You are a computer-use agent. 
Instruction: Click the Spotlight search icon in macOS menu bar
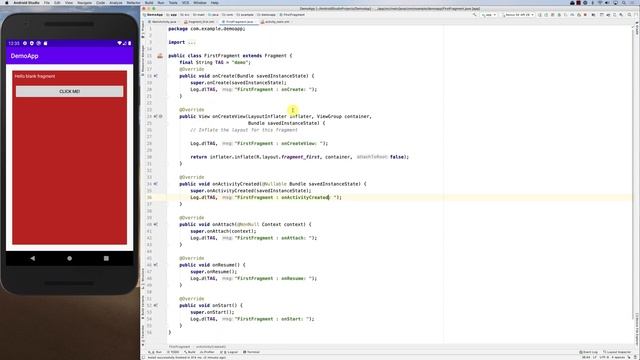624,2
